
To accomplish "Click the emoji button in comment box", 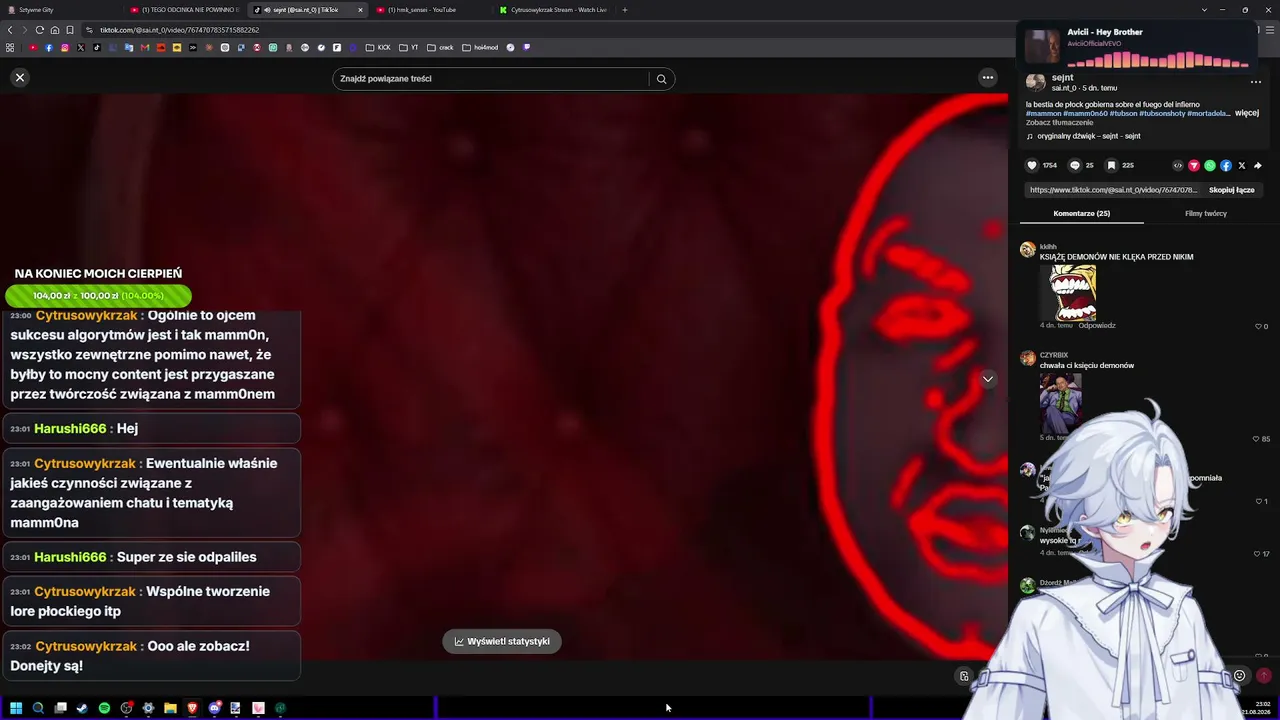I will (x=1239, y=676).
